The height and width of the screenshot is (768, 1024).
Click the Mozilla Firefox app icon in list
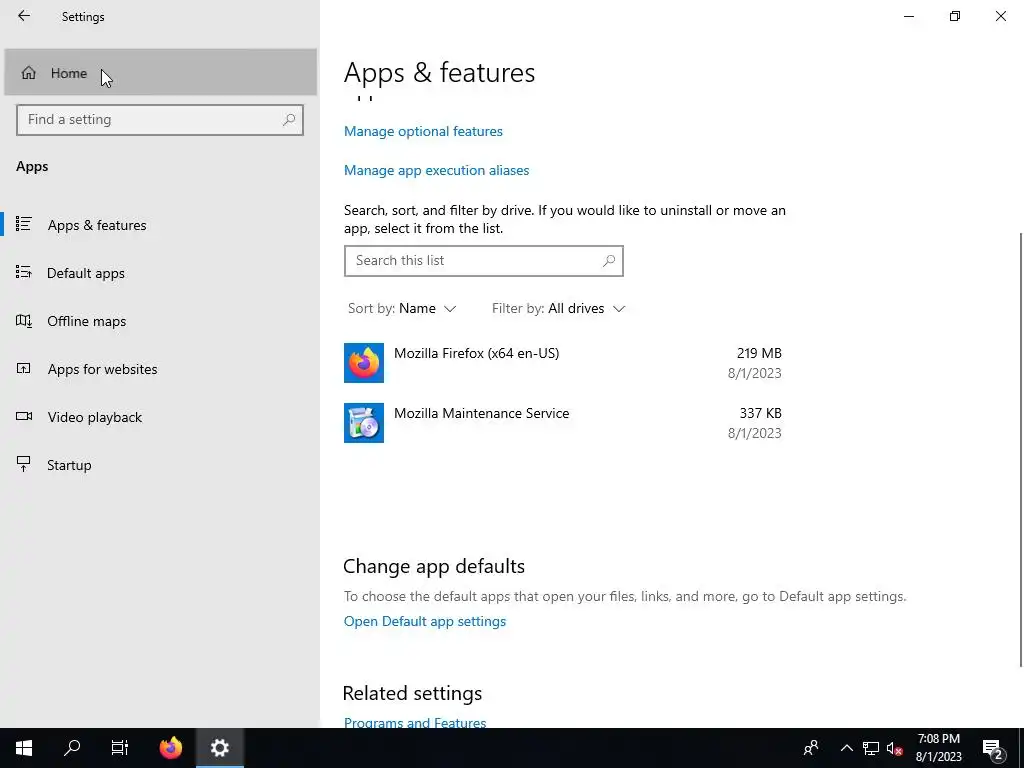coord(364,363)
